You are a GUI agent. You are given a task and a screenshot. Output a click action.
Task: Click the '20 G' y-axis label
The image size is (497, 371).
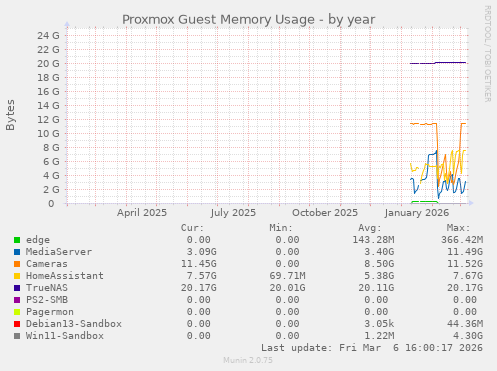tap(48, 63)
